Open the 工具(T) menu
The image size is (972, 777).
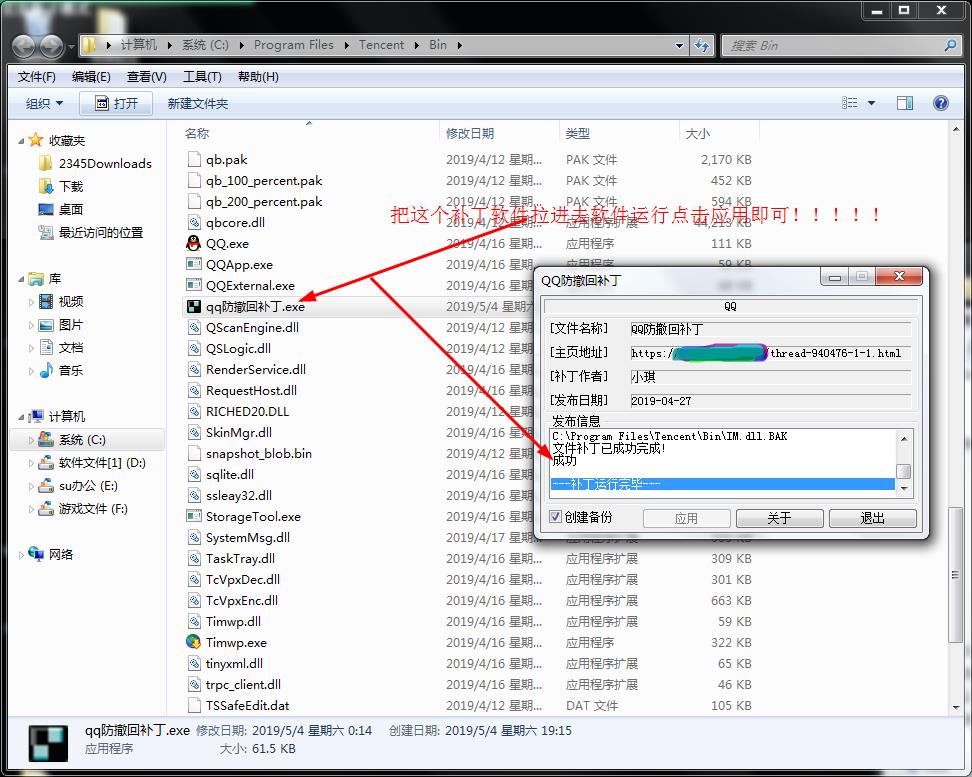[x=202, y=76]
